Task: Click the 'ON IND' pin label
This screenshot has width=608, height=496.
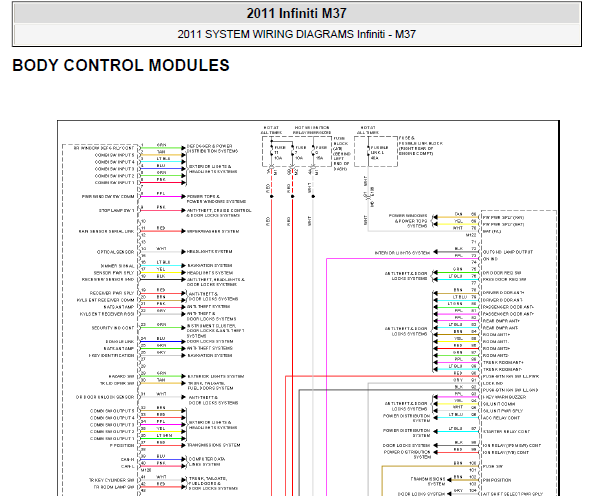Action: click(490, 259)
